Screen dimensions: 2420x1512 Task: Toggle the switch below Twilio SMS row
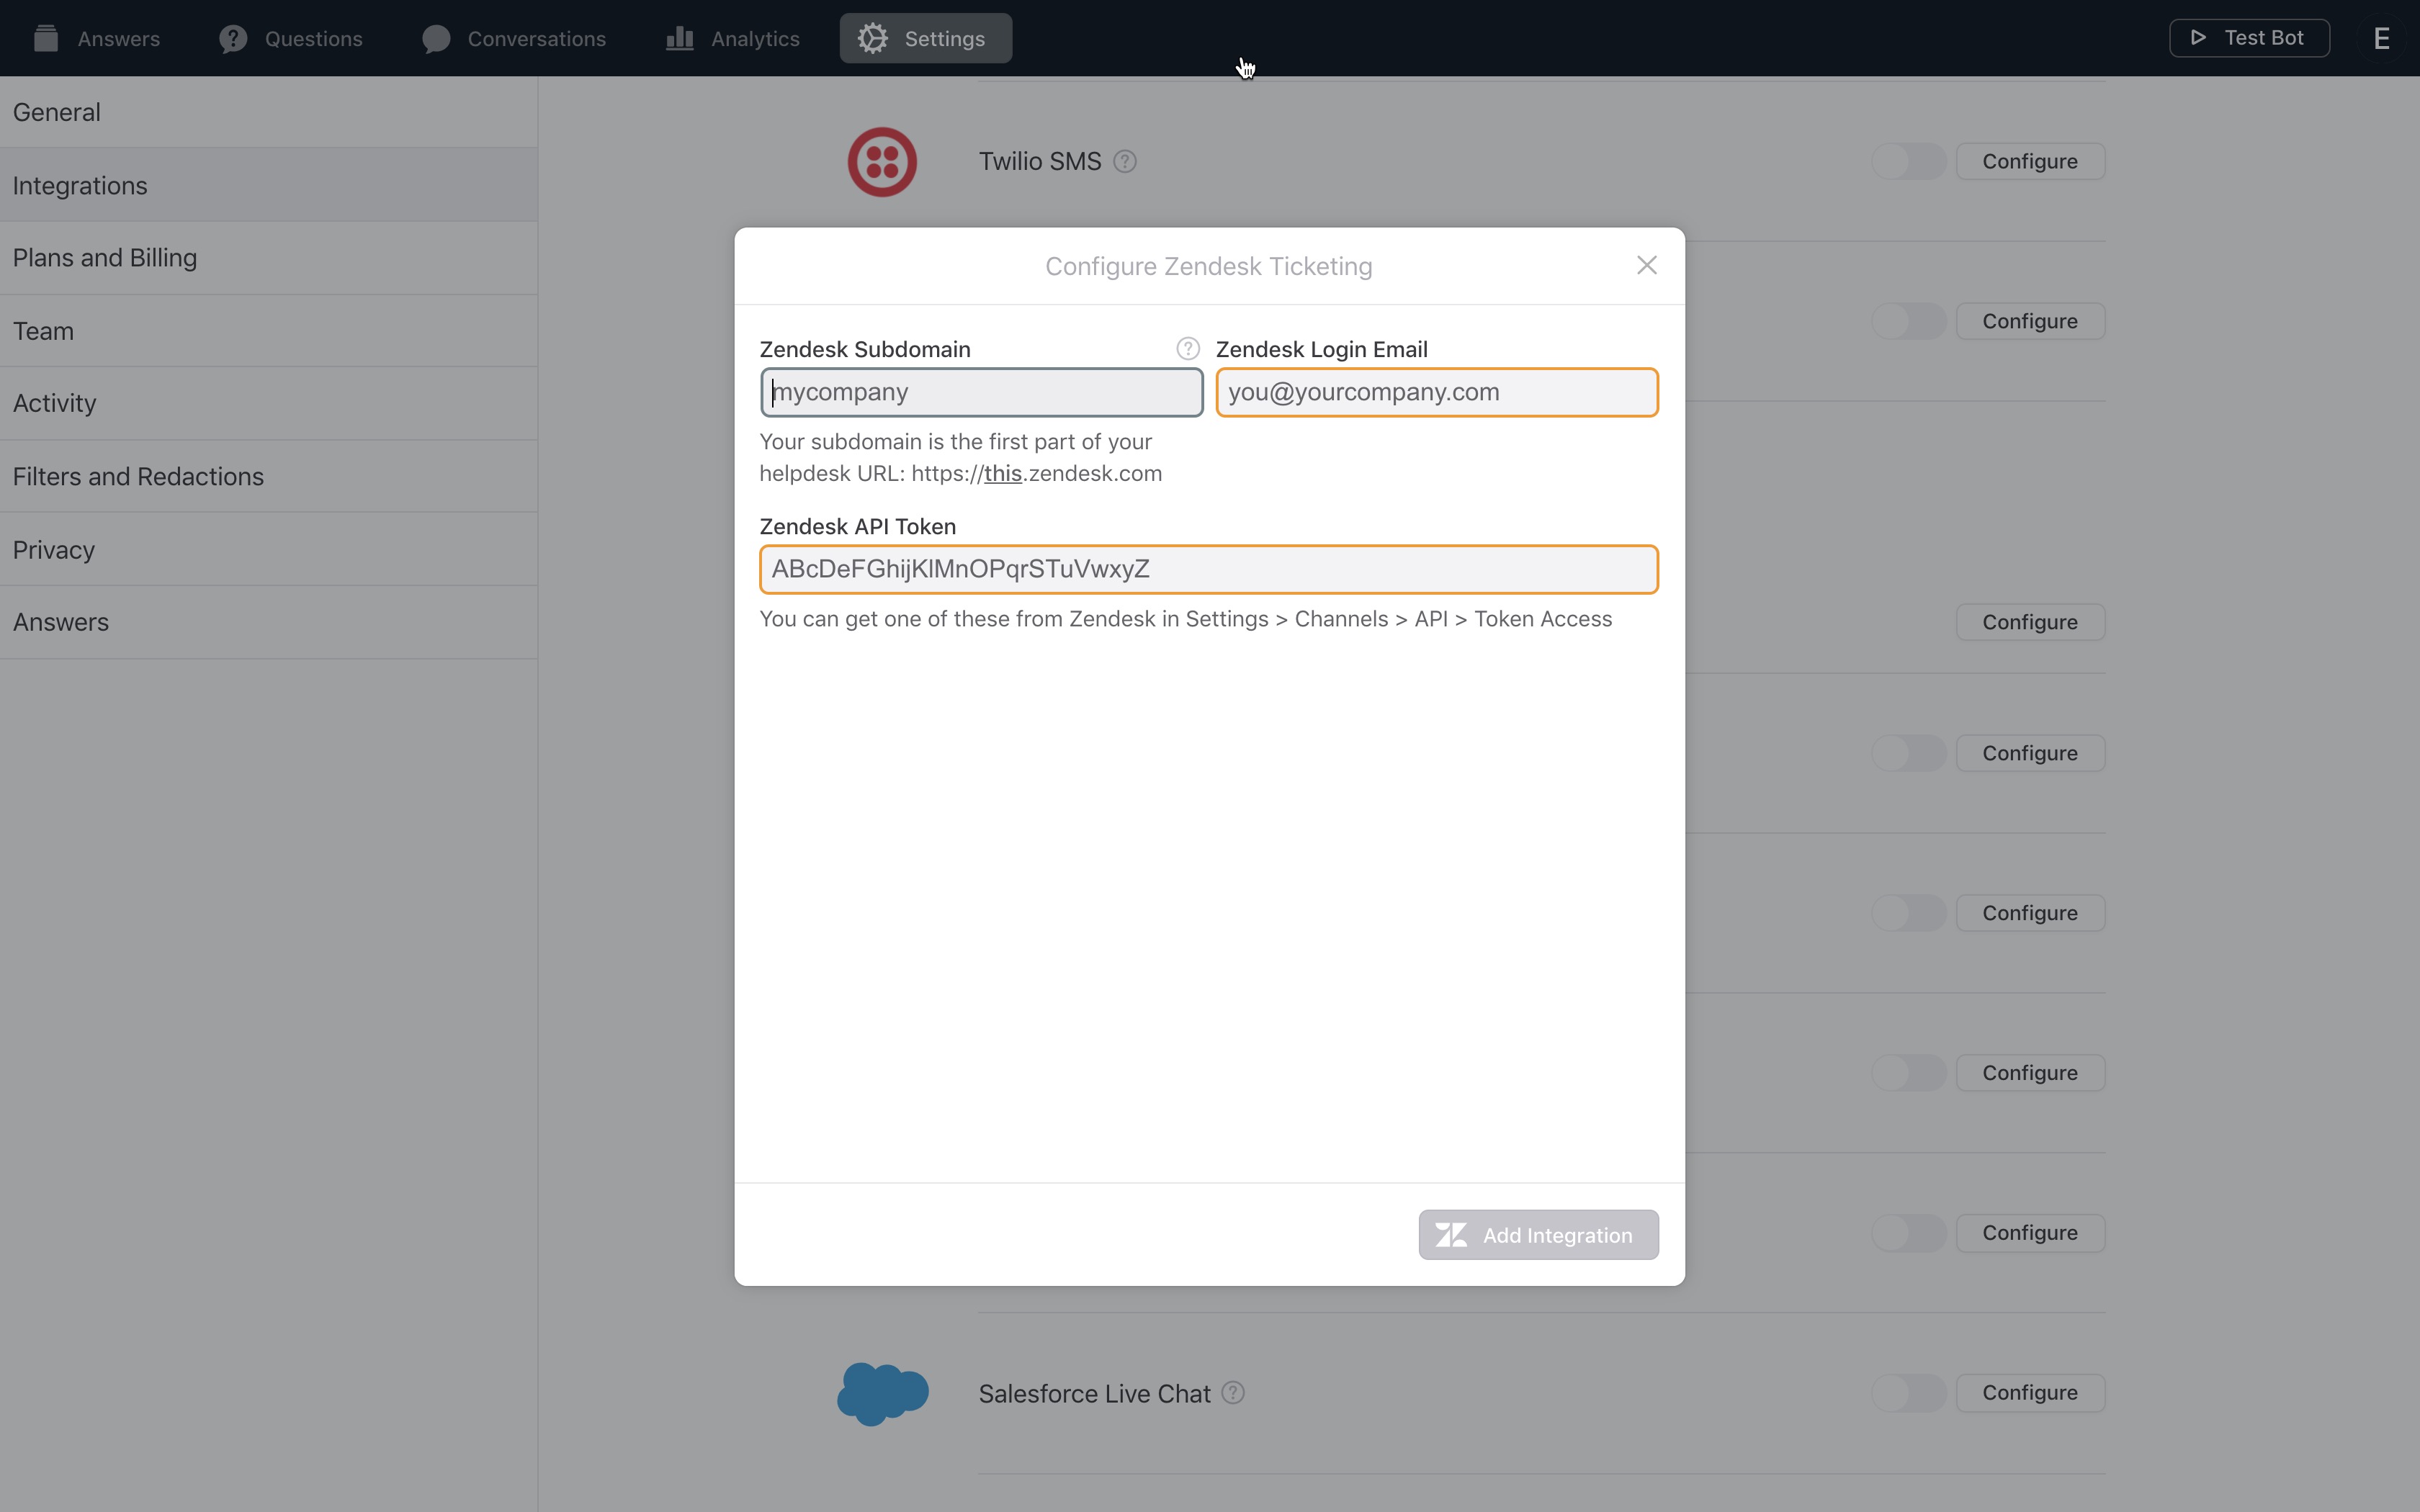(1908, 321)
